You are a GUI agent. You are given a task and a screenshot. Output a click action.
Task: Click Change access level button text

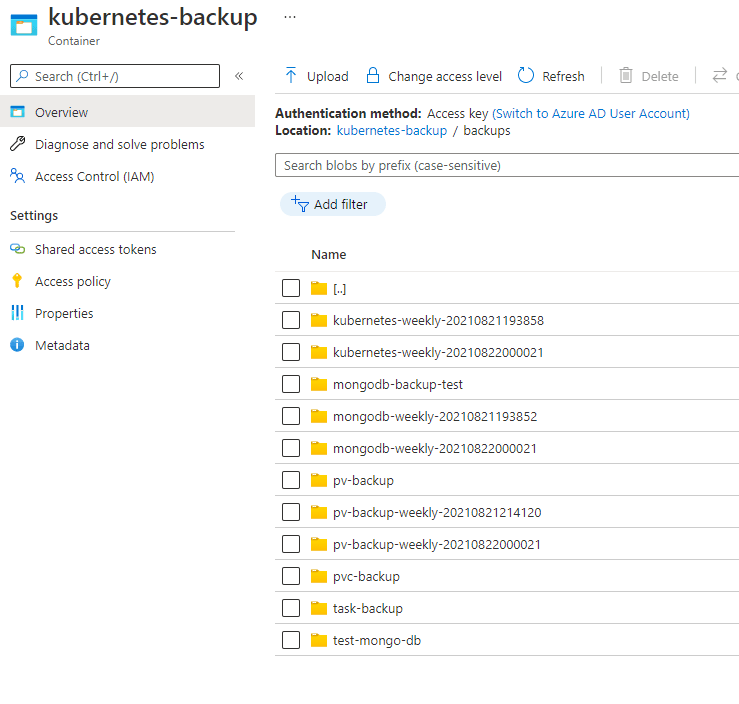[x=445, y=76]
